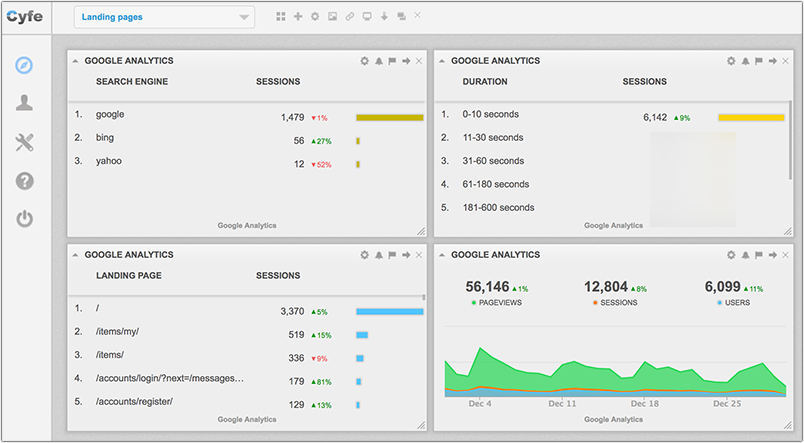Toggle the Users series legend

tap(734, 303)
